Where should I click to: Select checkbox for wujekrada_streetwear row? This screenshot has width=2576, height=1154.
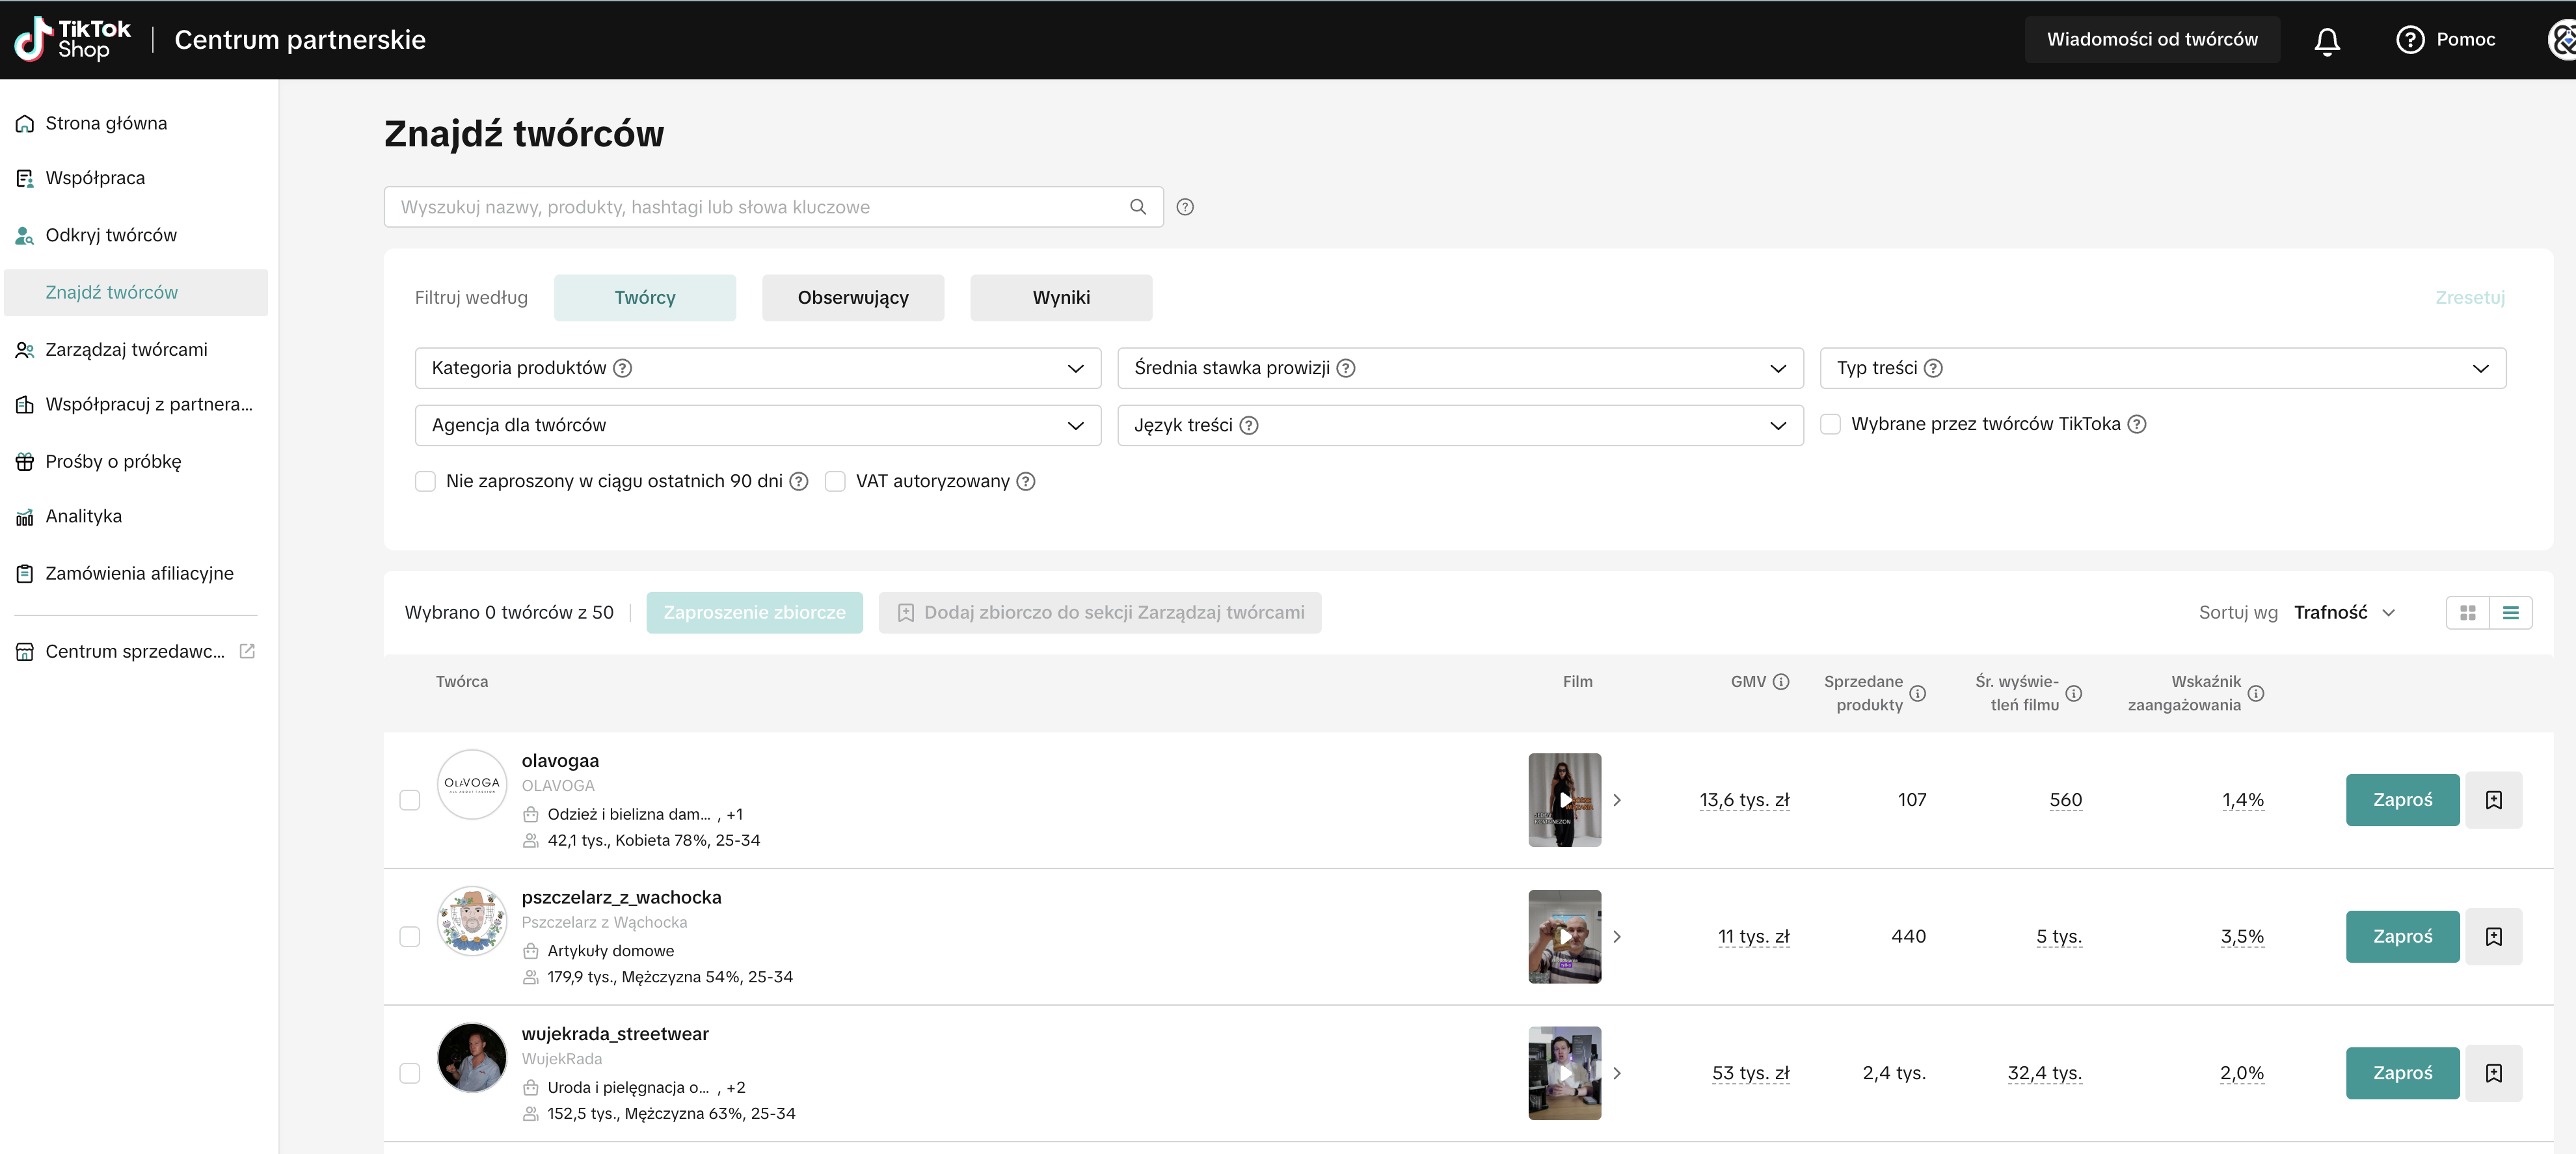[x=410, y=1073]
